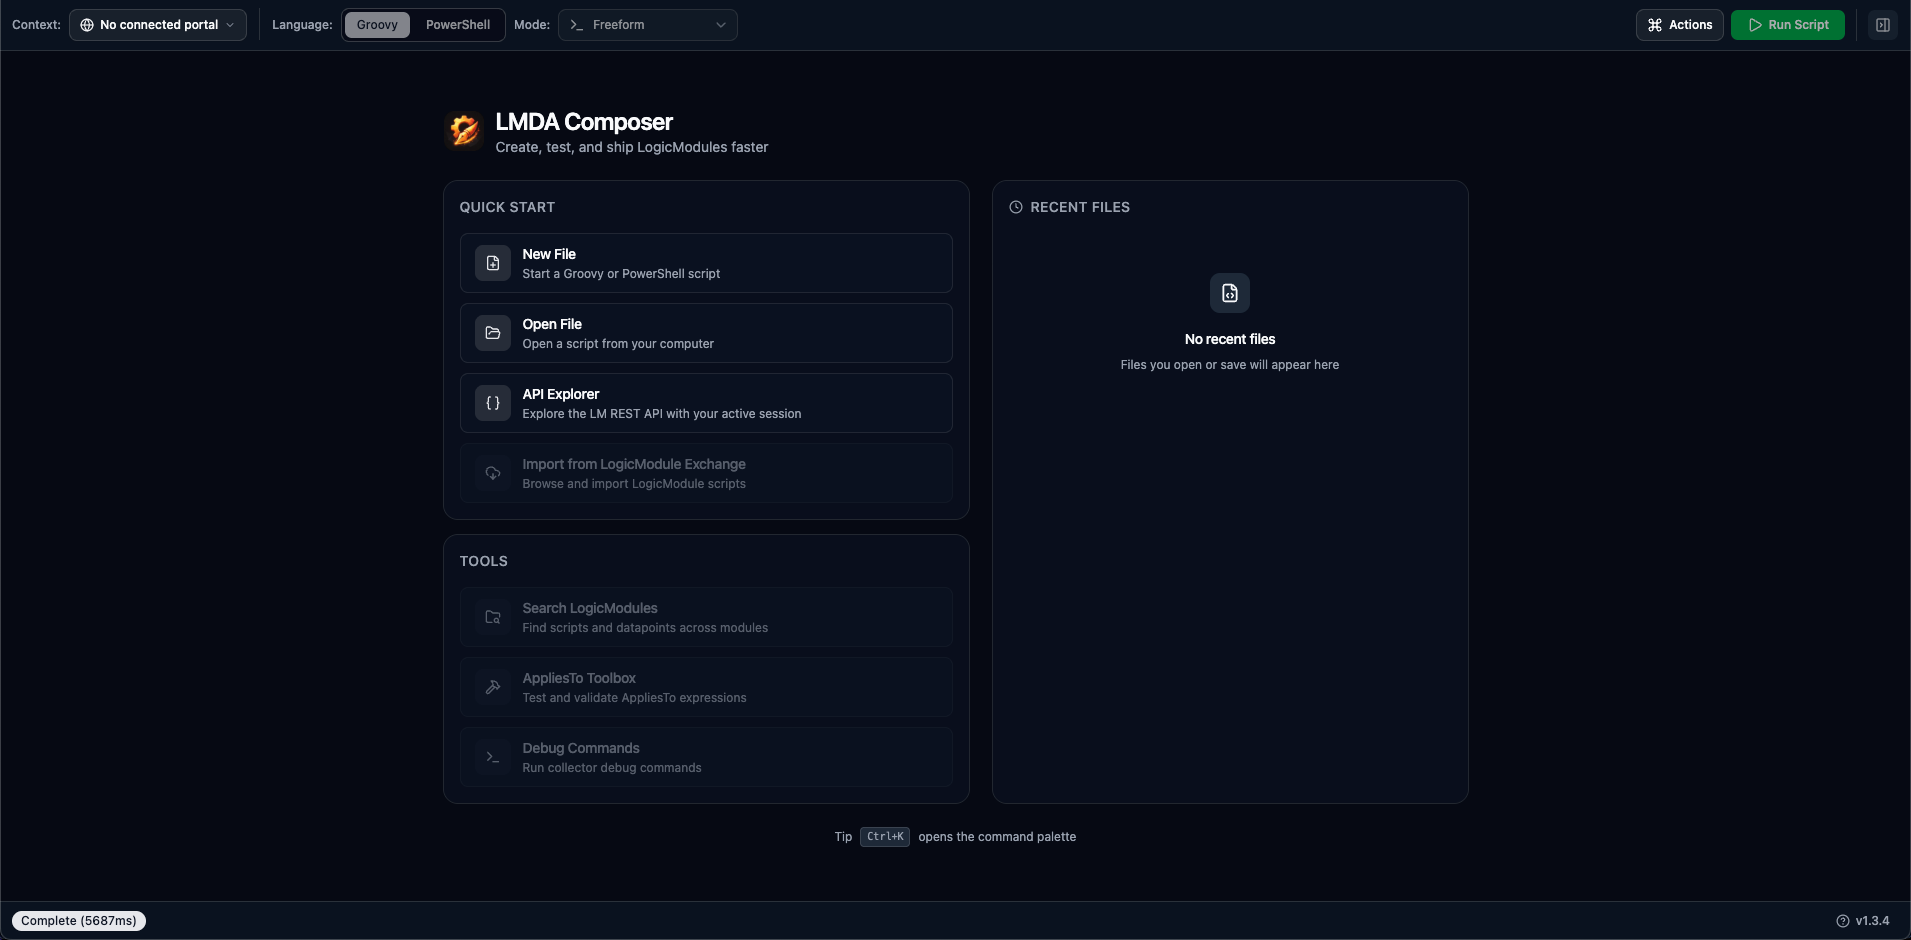Image resolution: width=1911 pixels, height=940 pixels.
Task: Expand the Freeform mode dropdown
Action: [x=647, y=25]
